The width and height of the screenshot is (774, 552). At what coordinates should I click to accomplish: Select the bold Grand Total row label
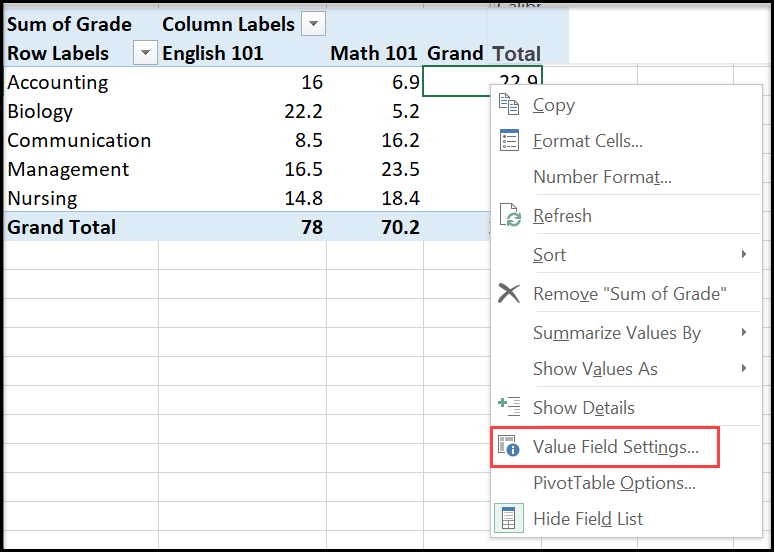61,227
